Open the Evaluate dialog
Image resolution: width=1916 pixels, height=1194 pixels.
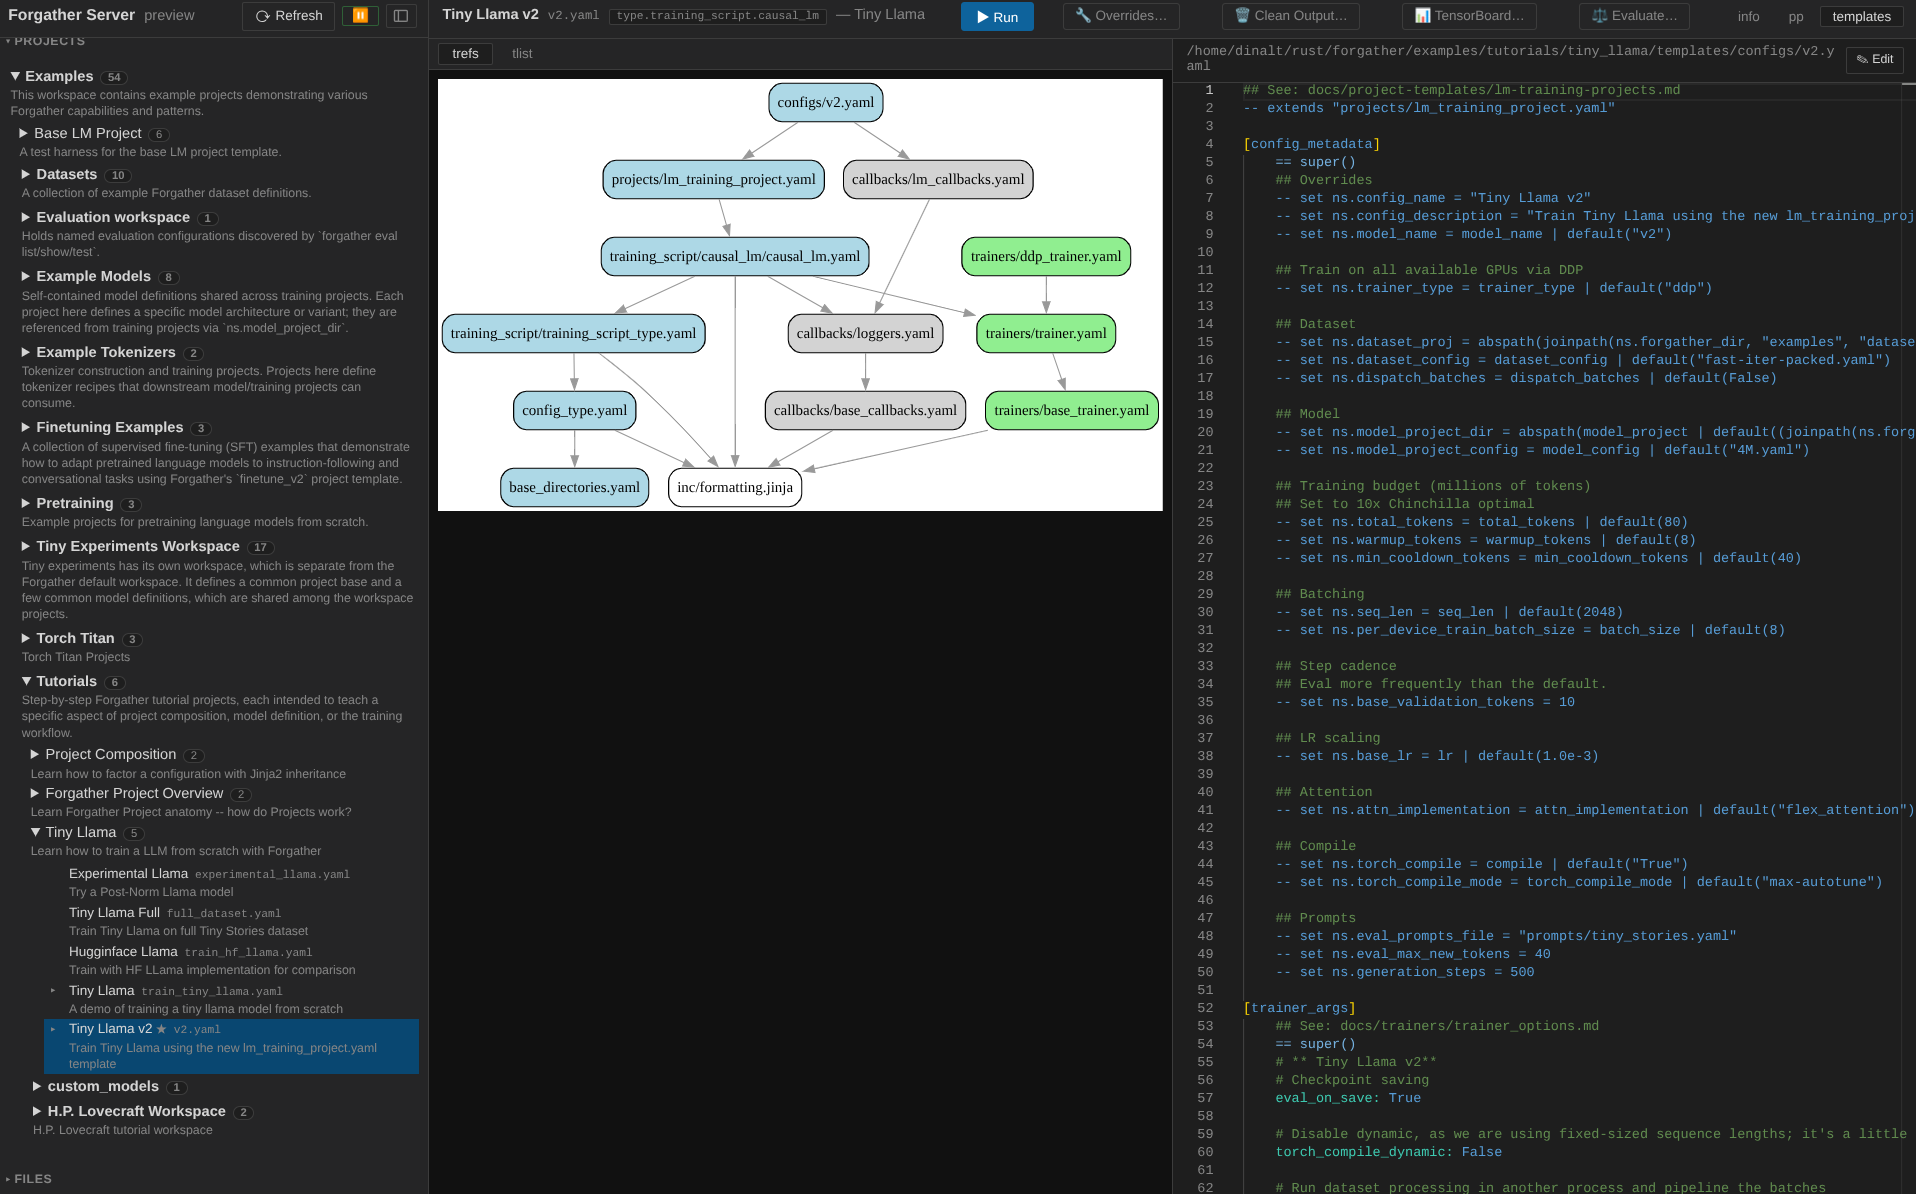pos(1634,16)
